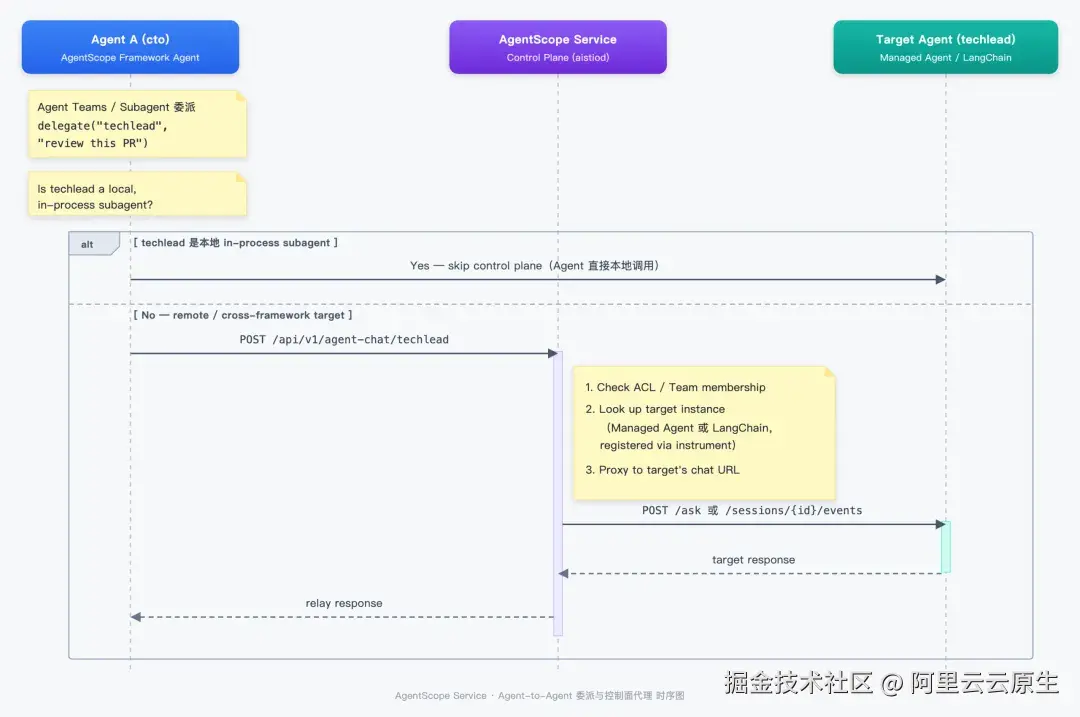
Task: Click the 'Yes — skip control plane' message label
Action: [x=534, y=266]
